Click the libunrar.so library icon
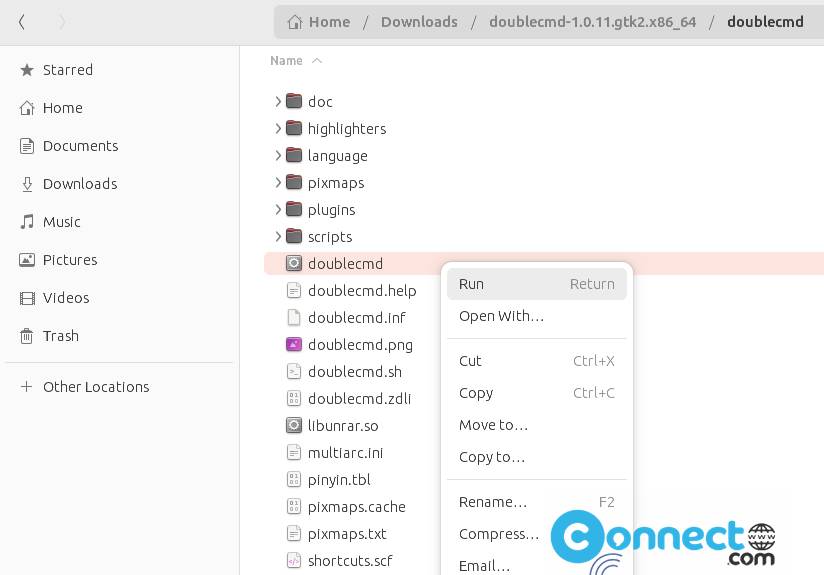This screenshot has width=824, height=575. [294, 425]
